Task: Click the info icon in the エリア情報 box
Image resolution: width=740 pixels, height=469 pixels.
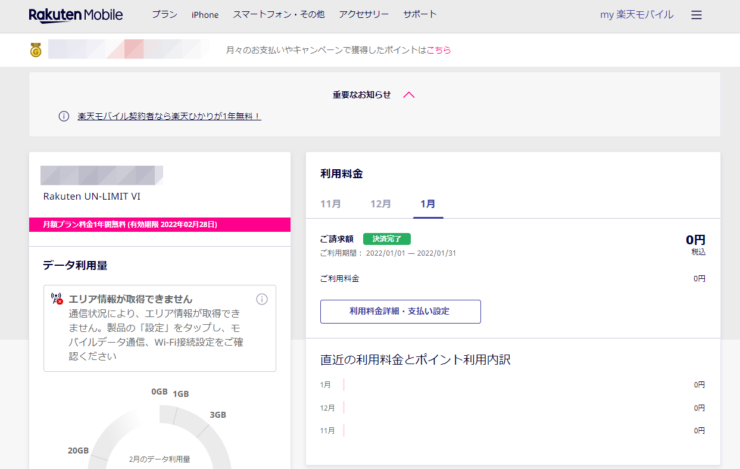Action: tap(262, 299)
